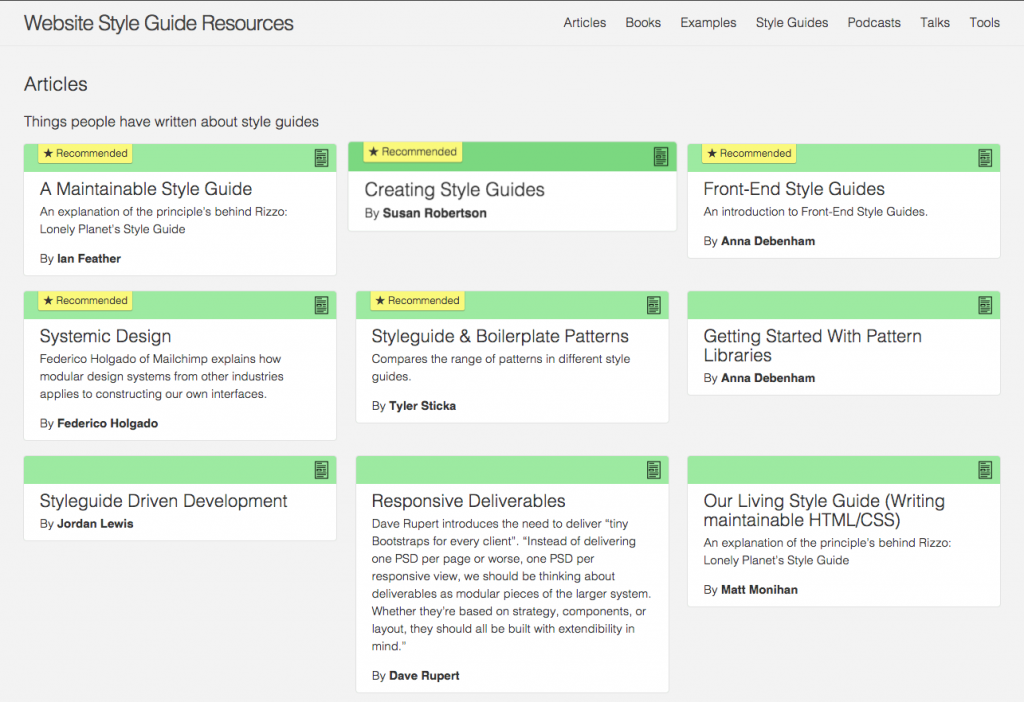
Task: Click the article icon on Systemic Design card
Action: tap(321, 305)
